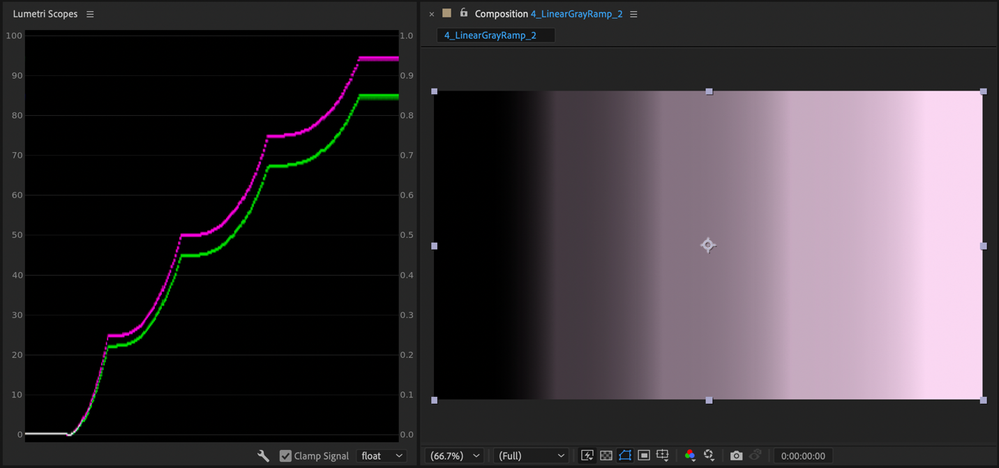Screen dimensions: 999x468
Task: Click the Composition 4_LinearGrayRamp_2 panel title
Action: (549, 14)
